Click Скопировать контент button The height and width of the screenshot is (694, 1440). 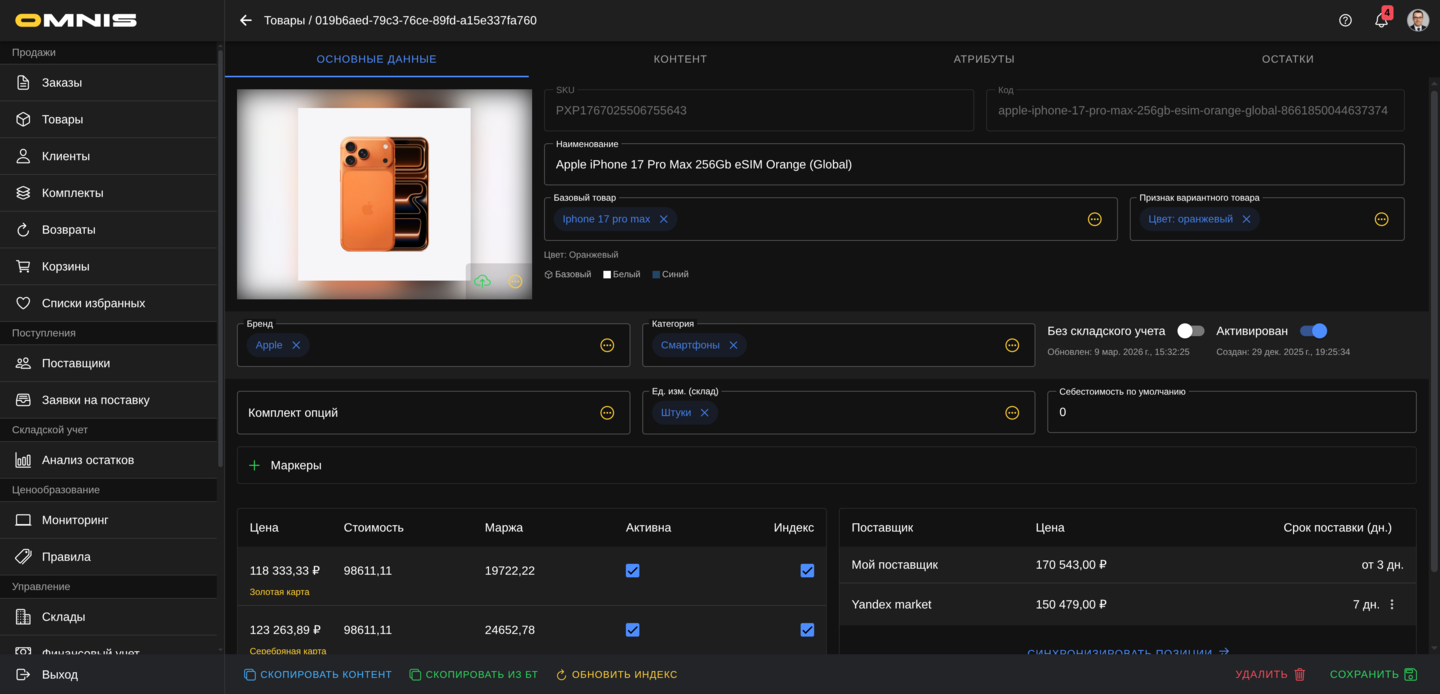318,675
